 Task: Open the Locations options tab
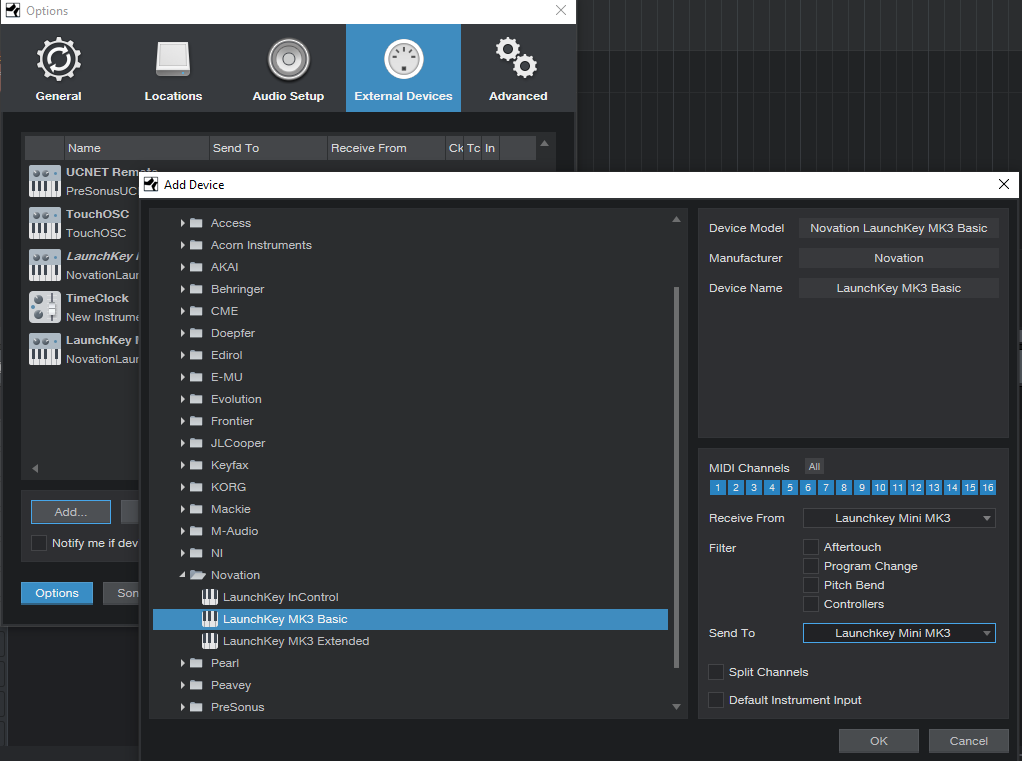[173, 68]
